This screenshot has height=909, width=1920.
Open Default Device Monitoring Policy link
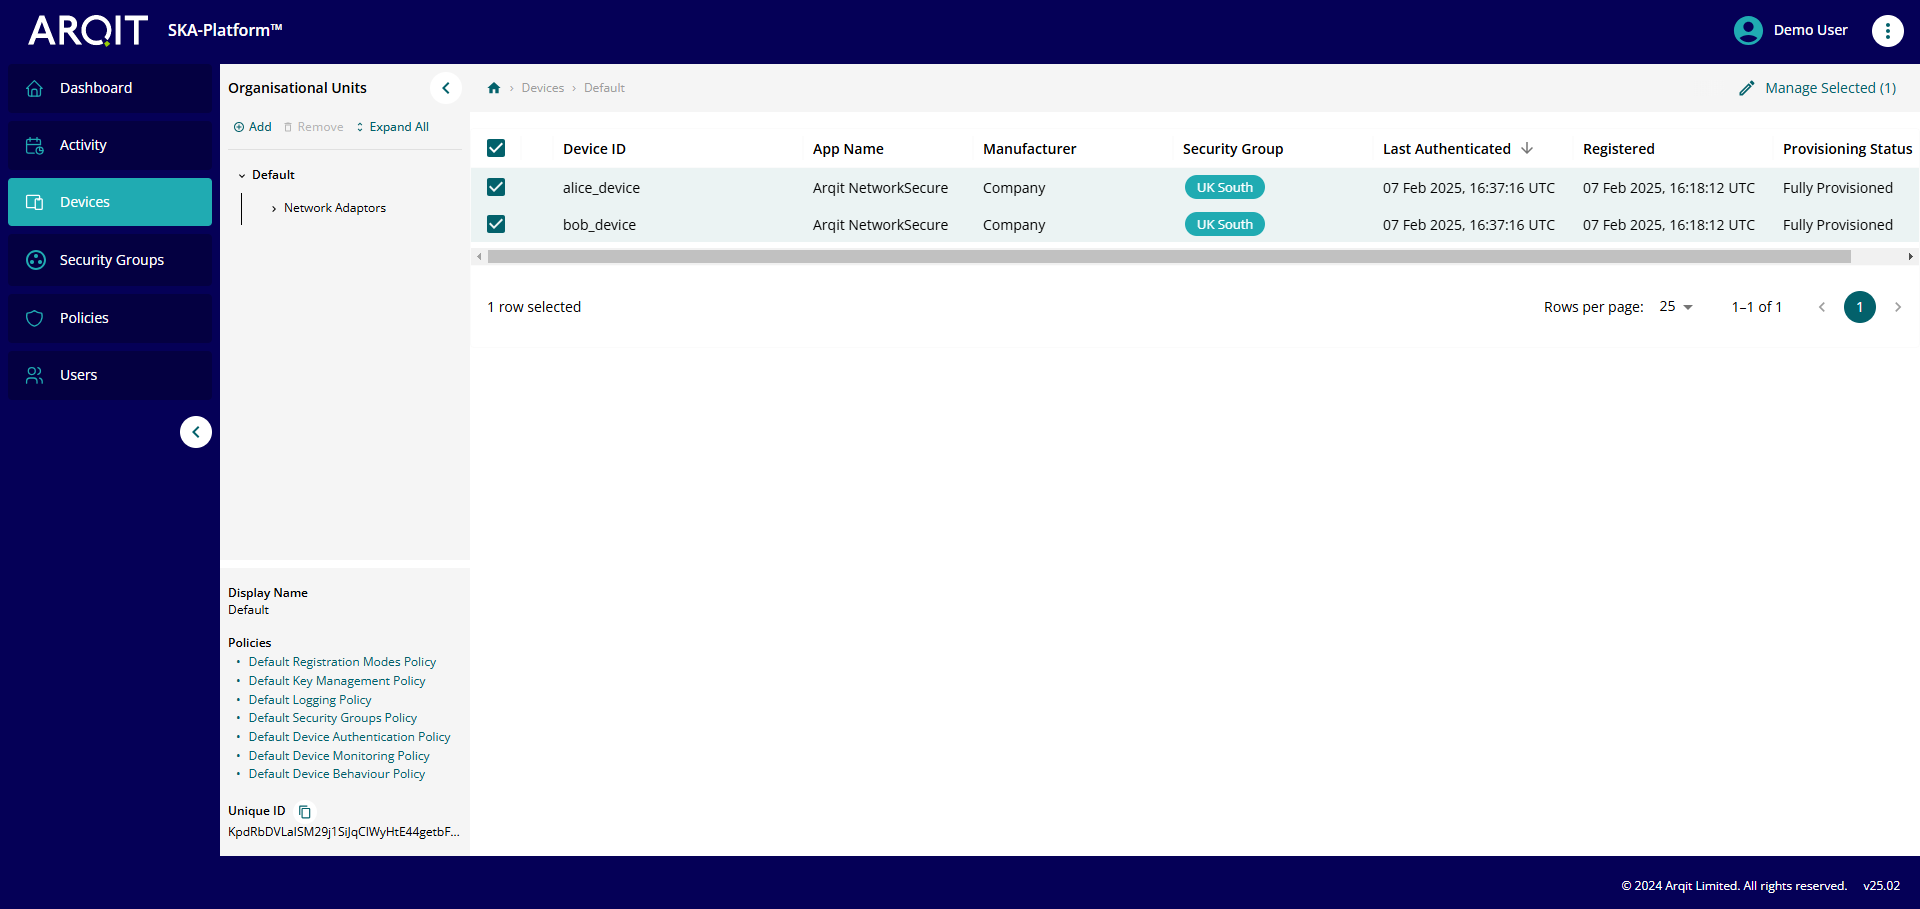click(x=339, y=756)
